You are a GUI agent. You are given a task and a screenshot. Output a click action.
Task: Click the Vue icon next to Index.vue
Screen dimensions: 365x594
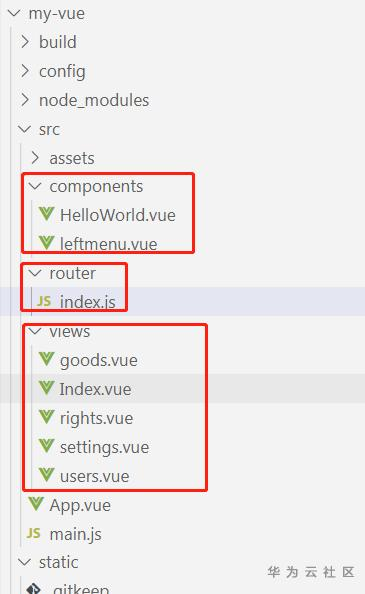(x=47, y=388)
